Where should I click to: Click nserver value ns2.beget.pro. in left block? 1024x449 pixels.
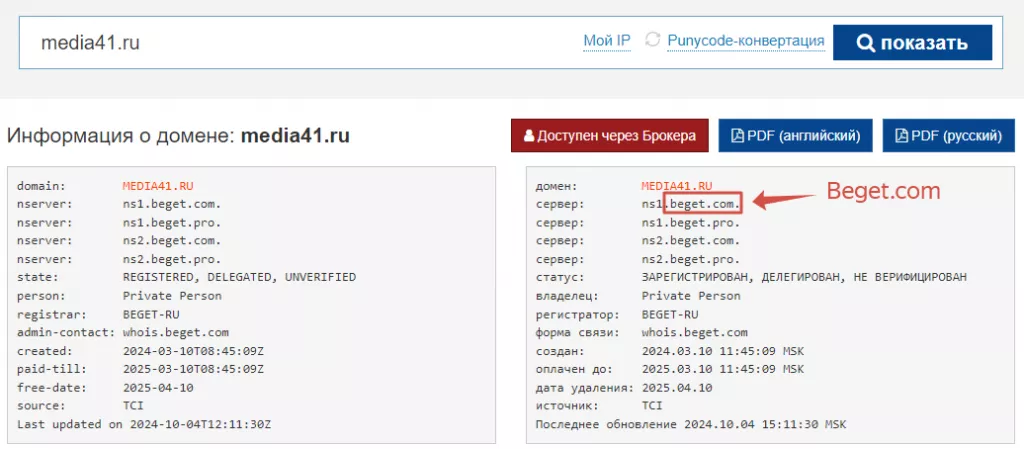tap(172, 258)
